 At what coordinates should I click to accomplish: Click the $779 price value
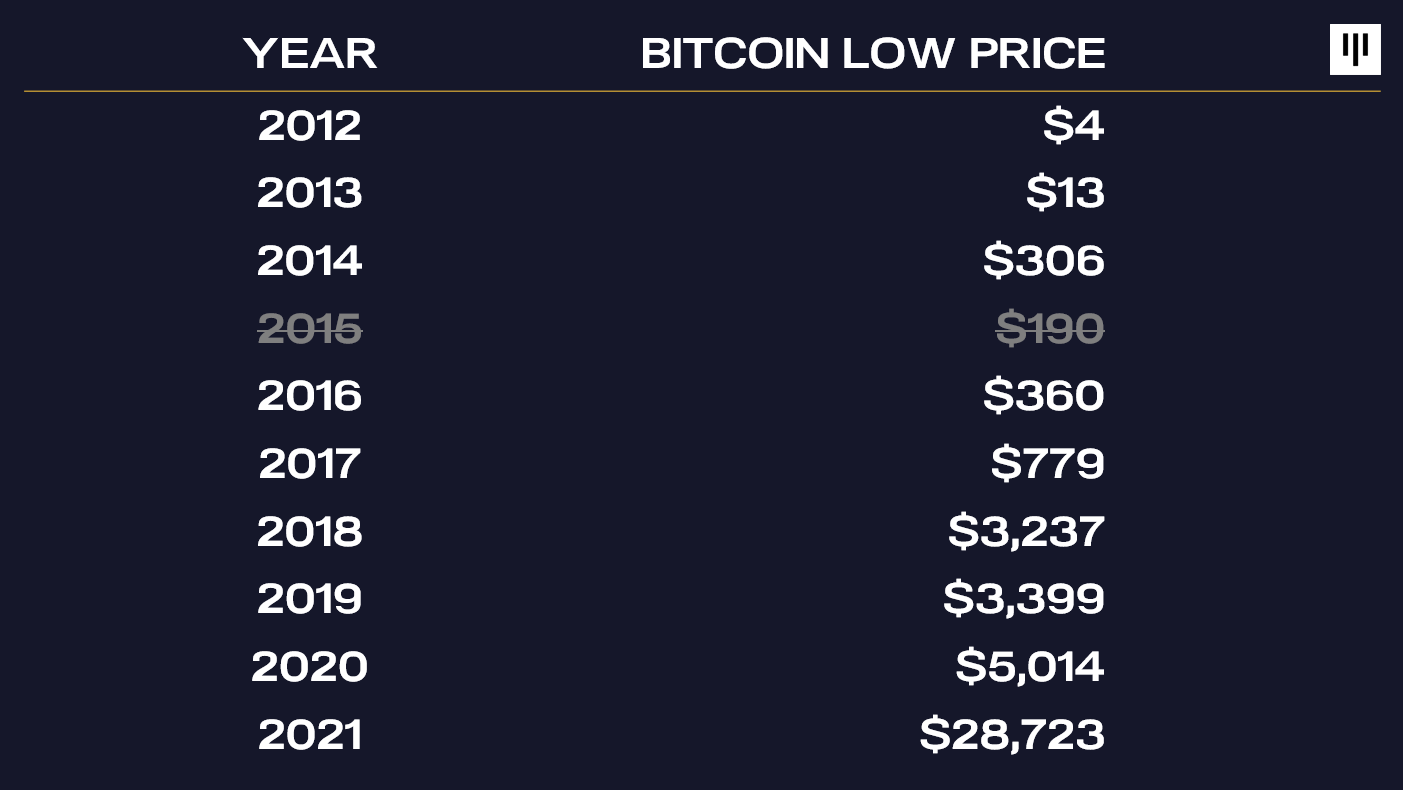pos(1048,463)
